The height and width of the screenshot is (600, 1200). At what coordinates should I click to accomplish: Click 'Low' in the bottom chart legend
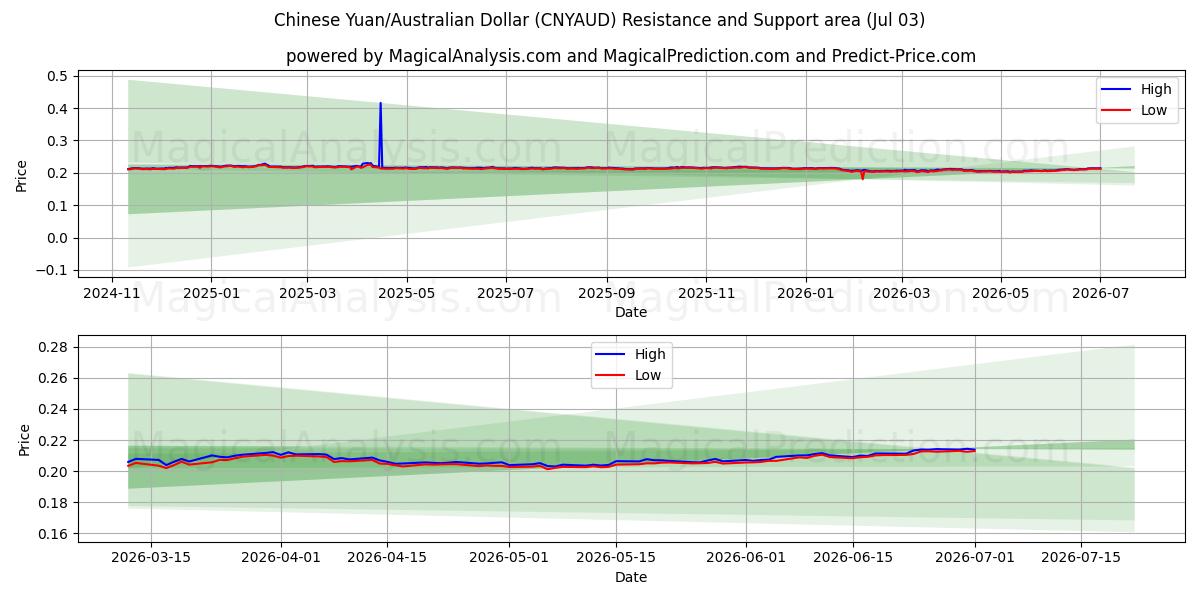pos(648,375)
